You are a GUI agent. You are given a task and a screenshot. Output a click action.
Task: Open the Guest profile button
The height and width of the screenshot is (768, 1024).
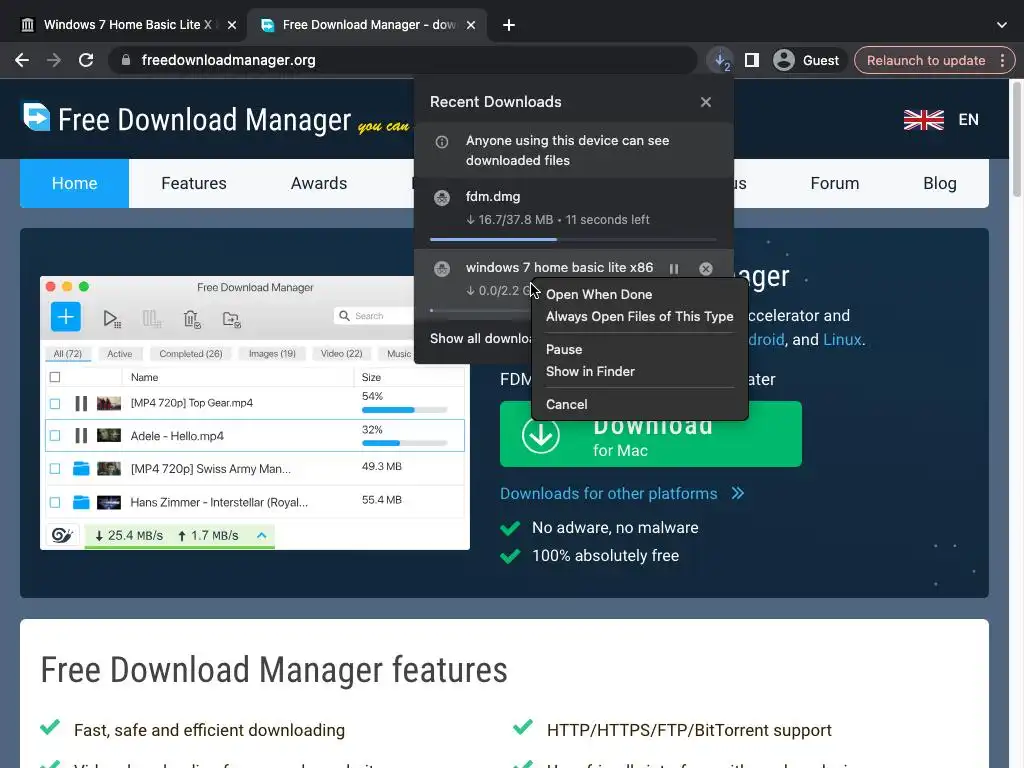point(807,60)
